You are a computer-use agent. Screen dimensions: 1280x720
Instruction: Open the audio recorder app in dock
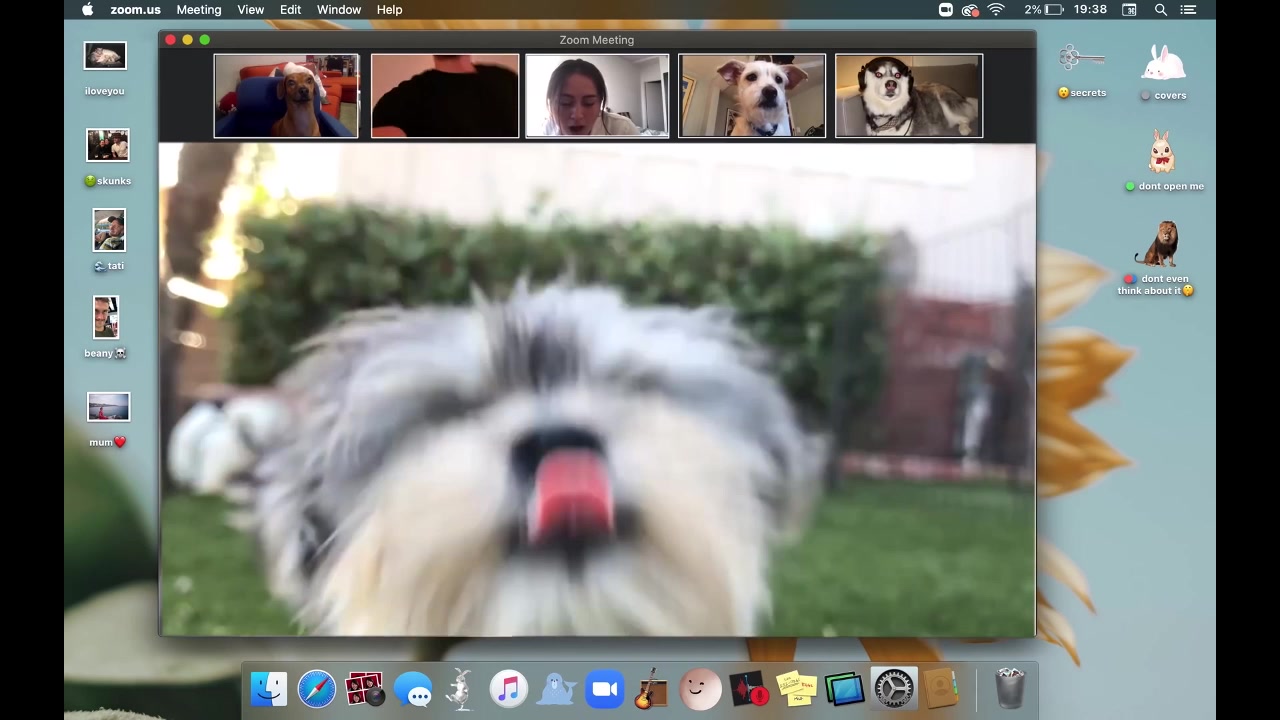point(749,689)
